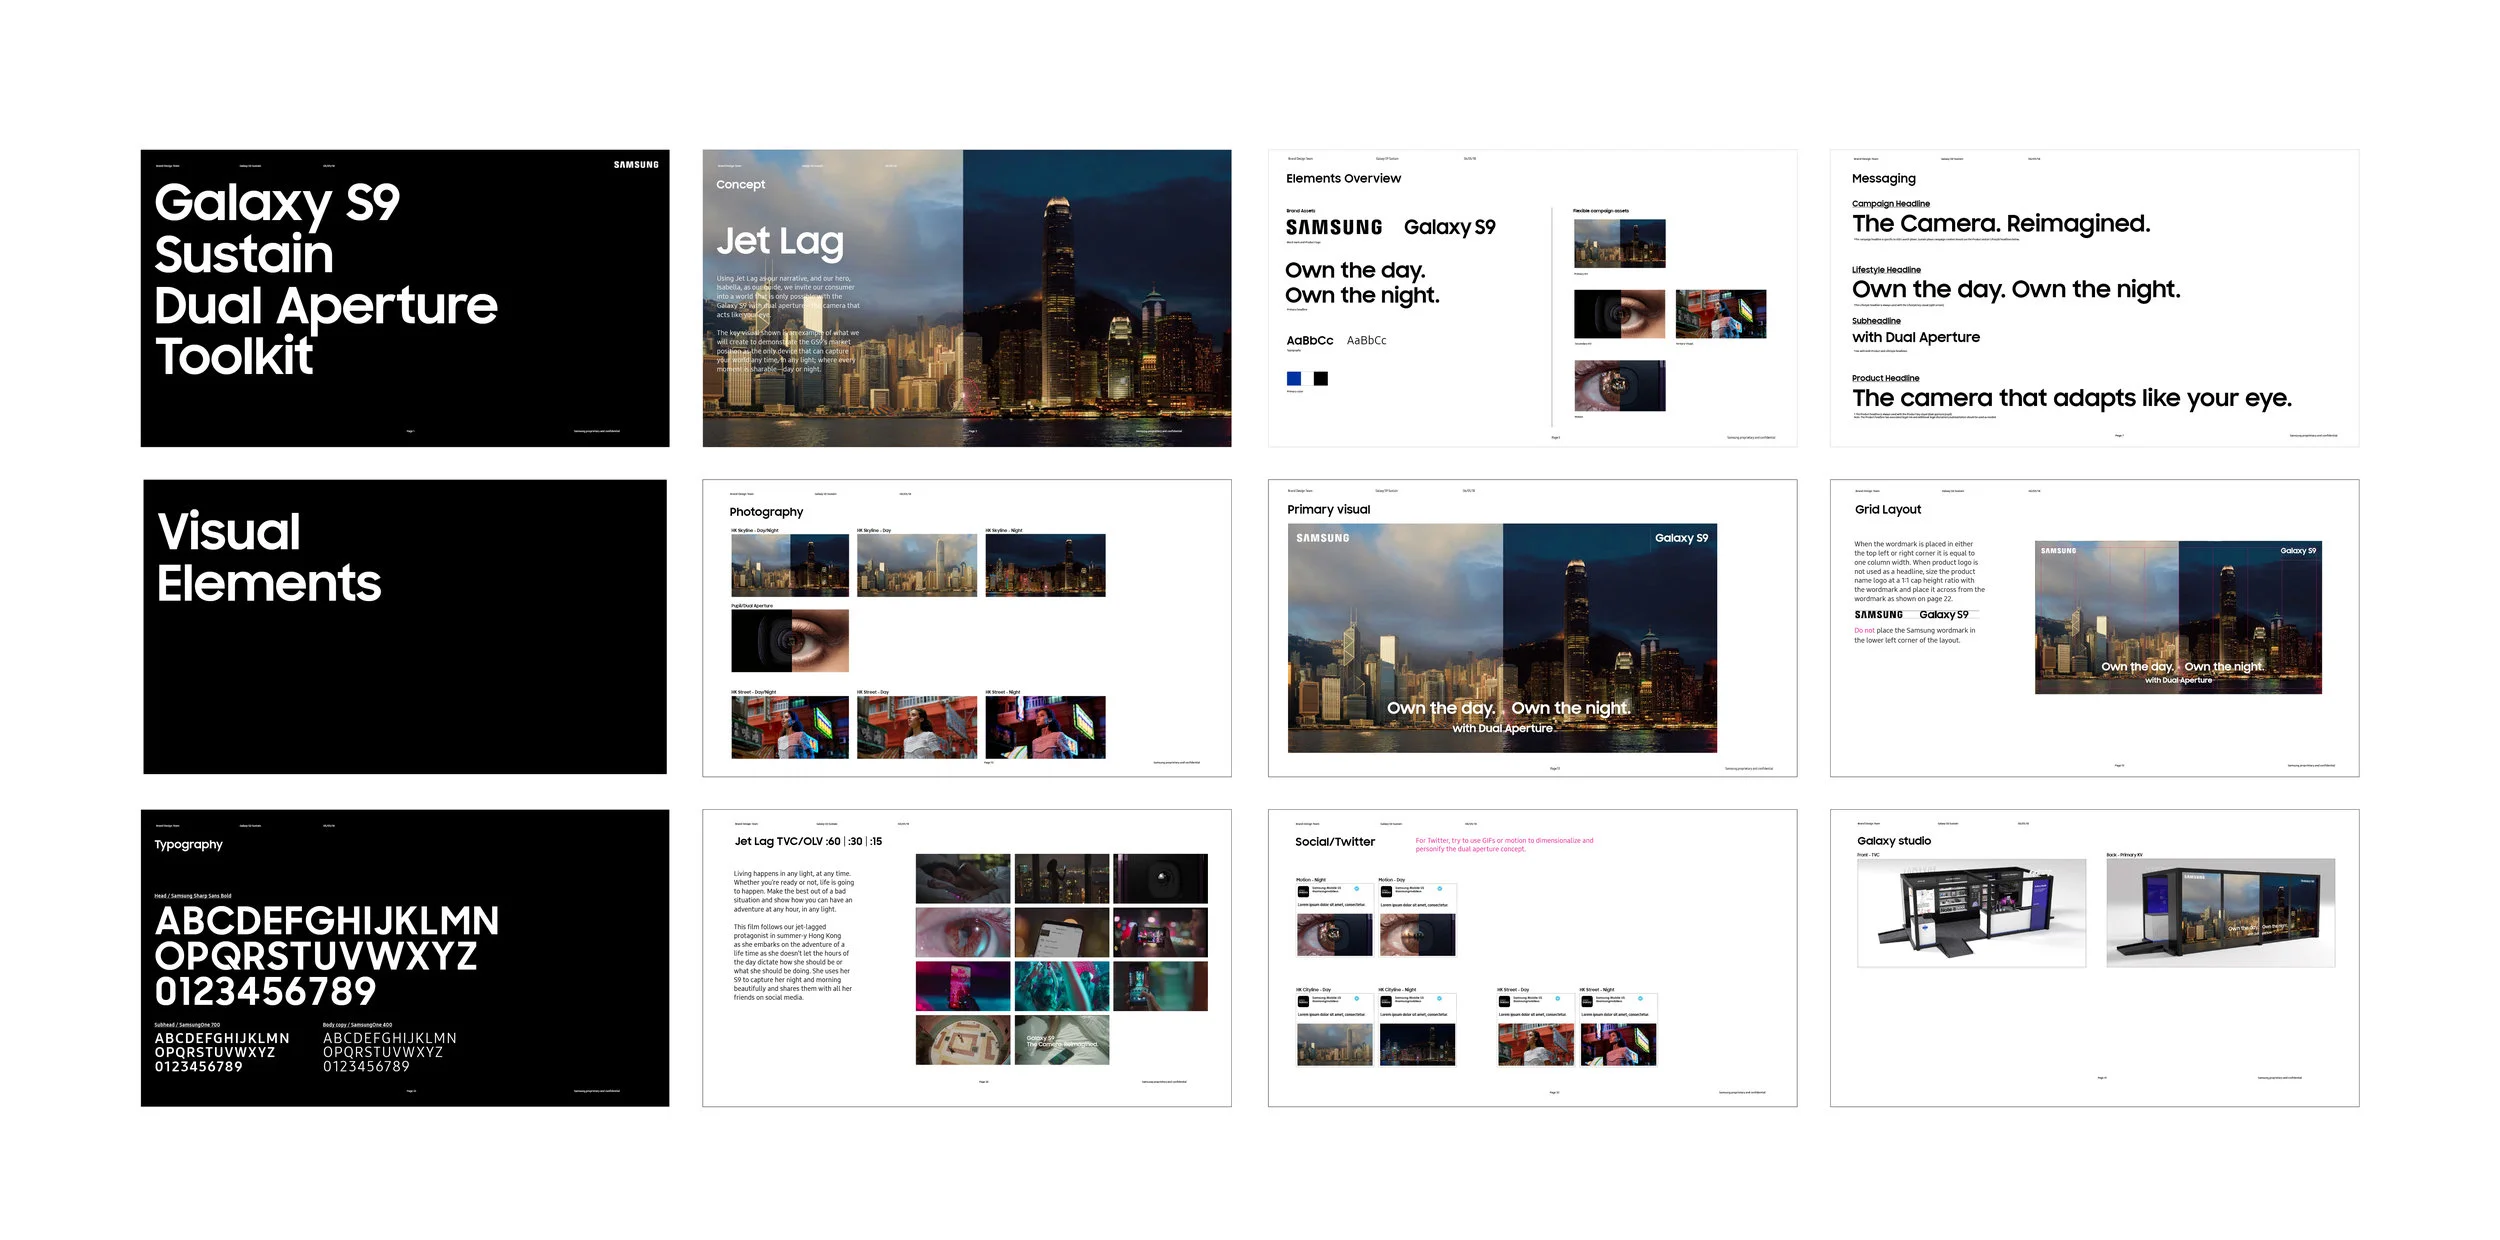Viewport: 2500px width, 1240px height.
Task: Click the 'Do not' pink warning text
Action: pyautogui.click(x=1864, y=631)
